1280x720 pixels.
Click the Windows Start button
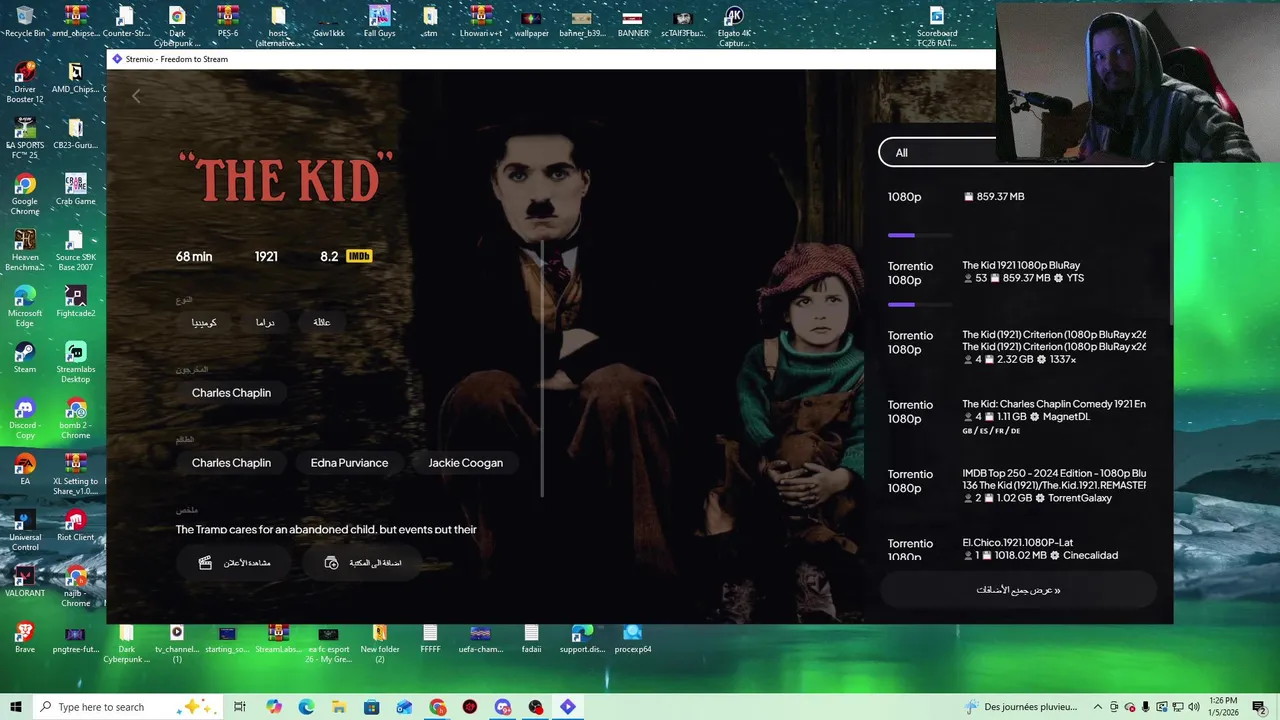pos(16,707)
